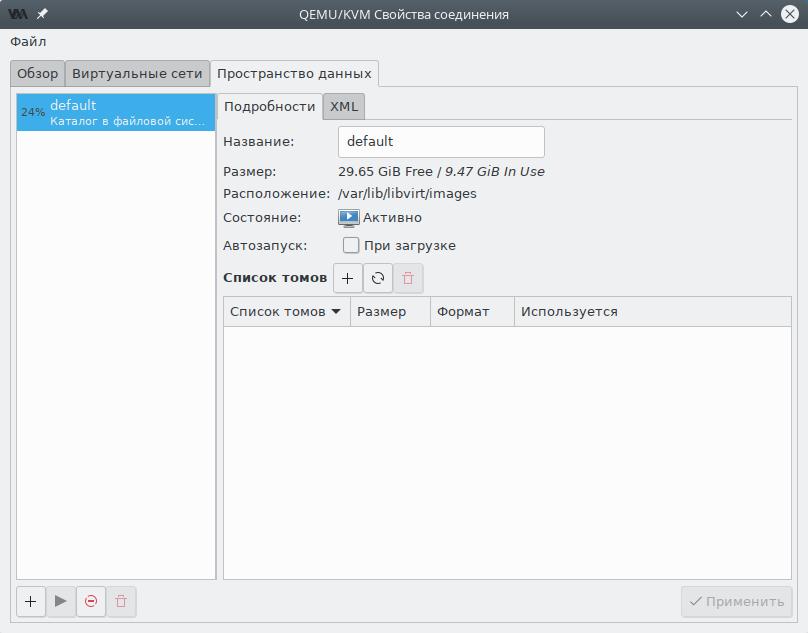Refresh the volume list

click(378, 279)
